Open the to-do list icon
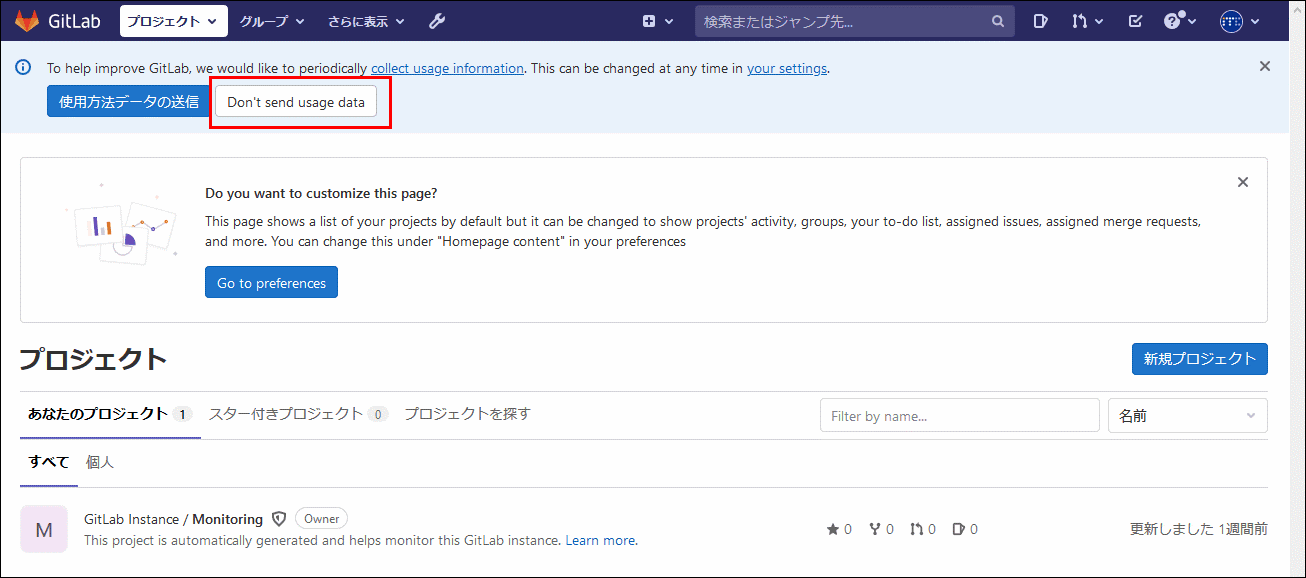Screen dimensions: 1306x578 [1135, 21]
